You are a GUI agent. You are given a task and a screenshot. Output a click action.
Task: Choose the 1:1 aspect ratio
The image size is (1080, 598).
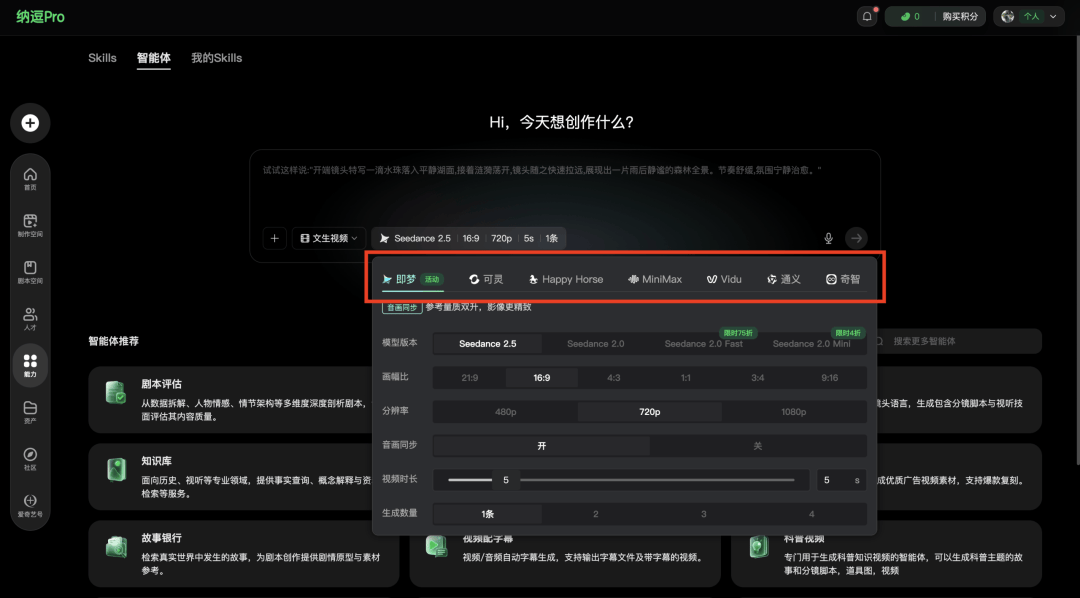(685, 378)
